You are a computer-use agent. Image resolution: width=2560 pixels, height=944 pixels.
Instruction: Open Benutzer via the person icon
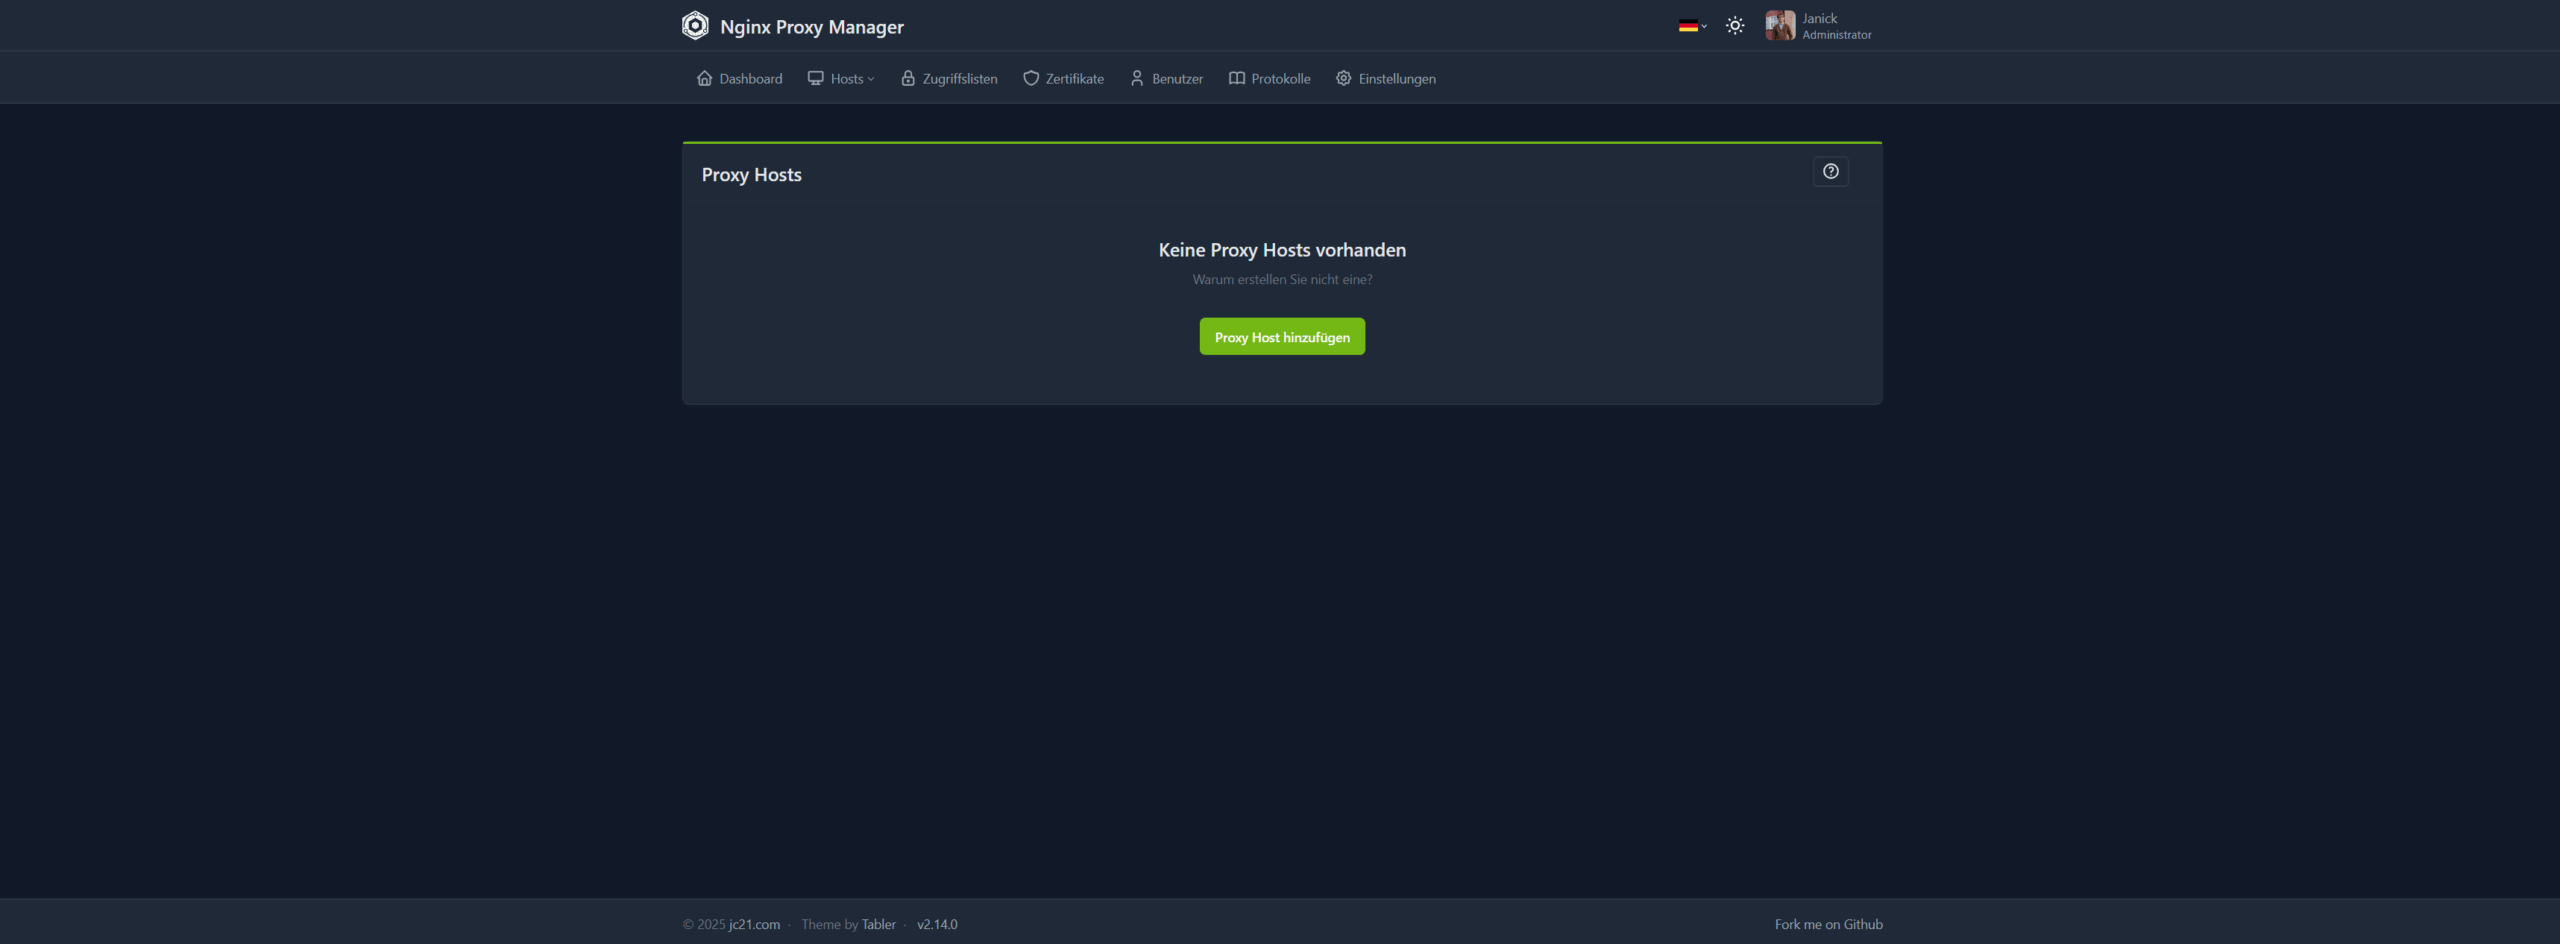[1137, 78]
